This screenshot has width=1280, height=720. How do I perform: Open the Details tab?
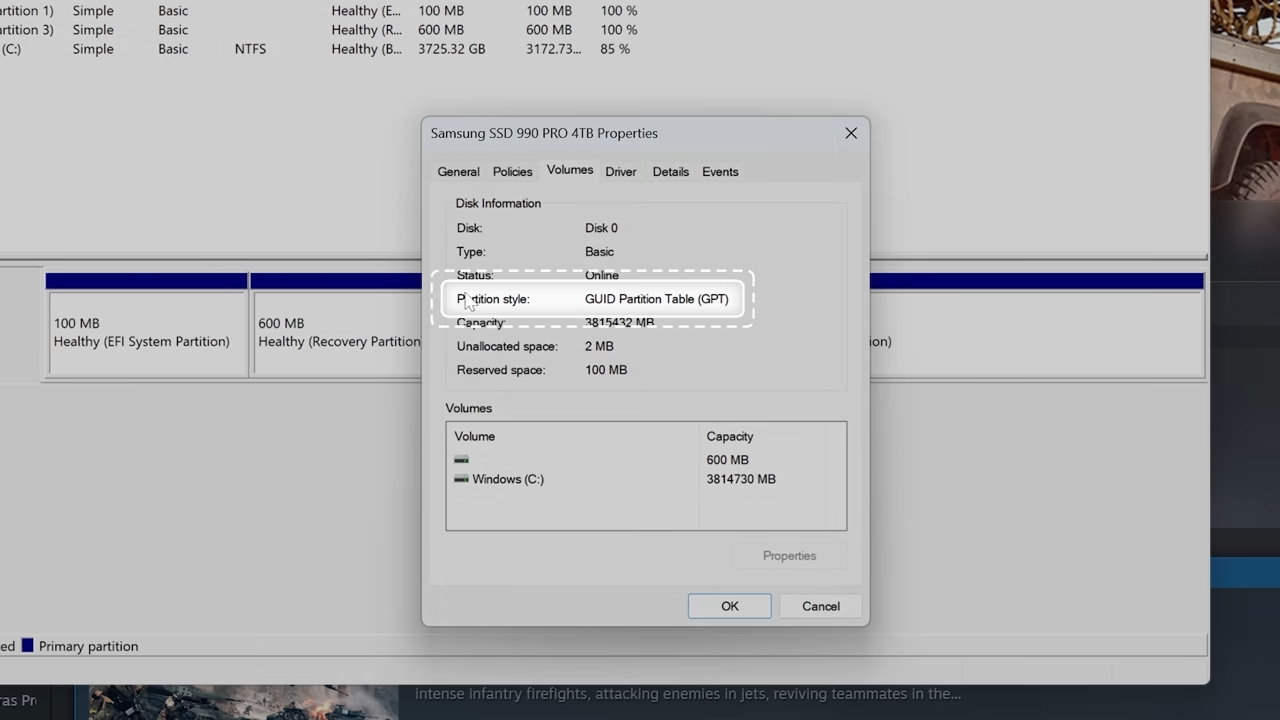pyautogui.click(x=670, y=172)
